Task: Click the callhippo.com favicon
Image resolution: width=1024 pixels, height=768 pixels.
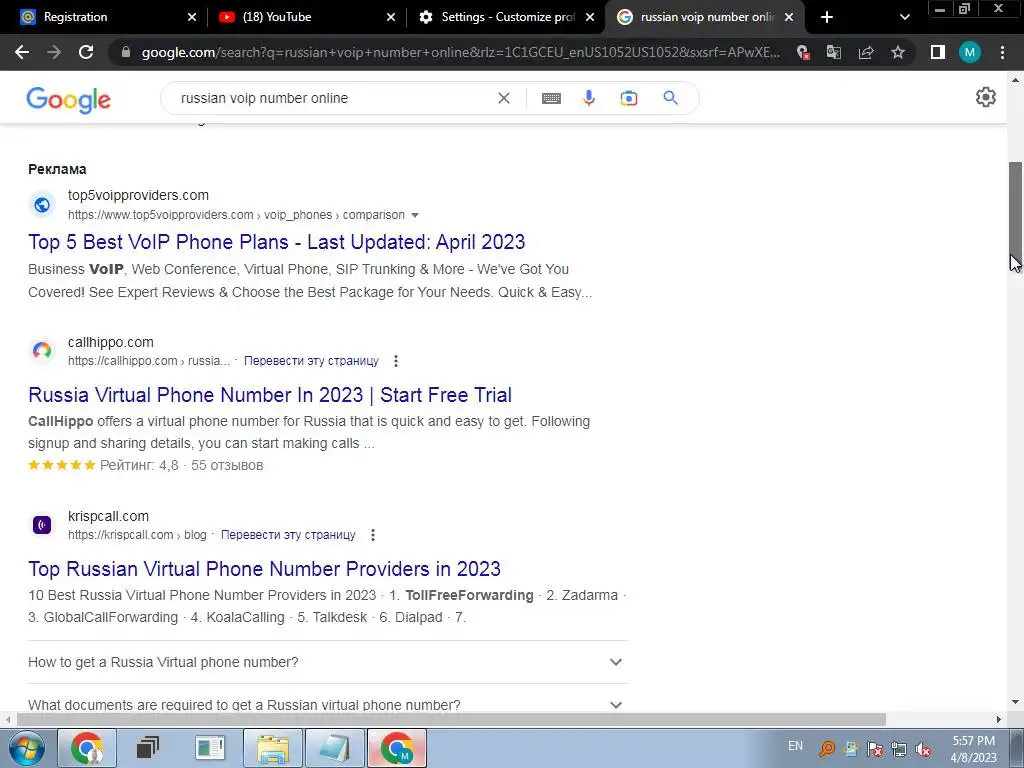Action: point(42,351)
